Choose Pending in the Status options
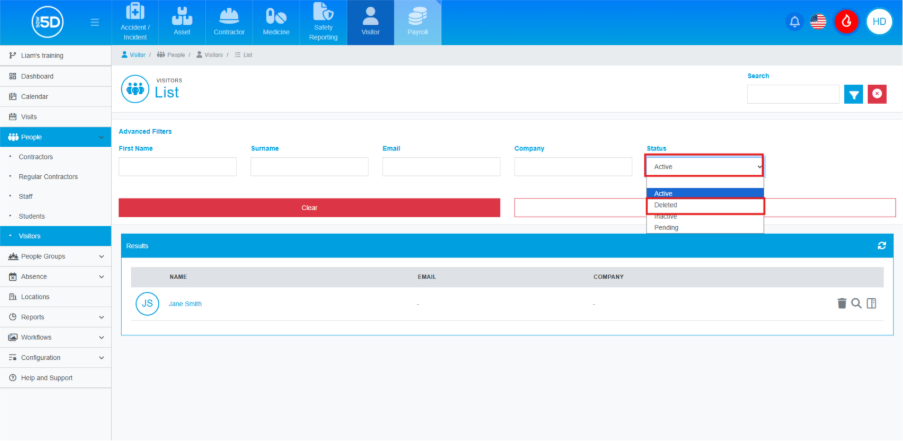The height and width of the screenshot is (441, 903). pyautogui.click(x=705, y=227)
